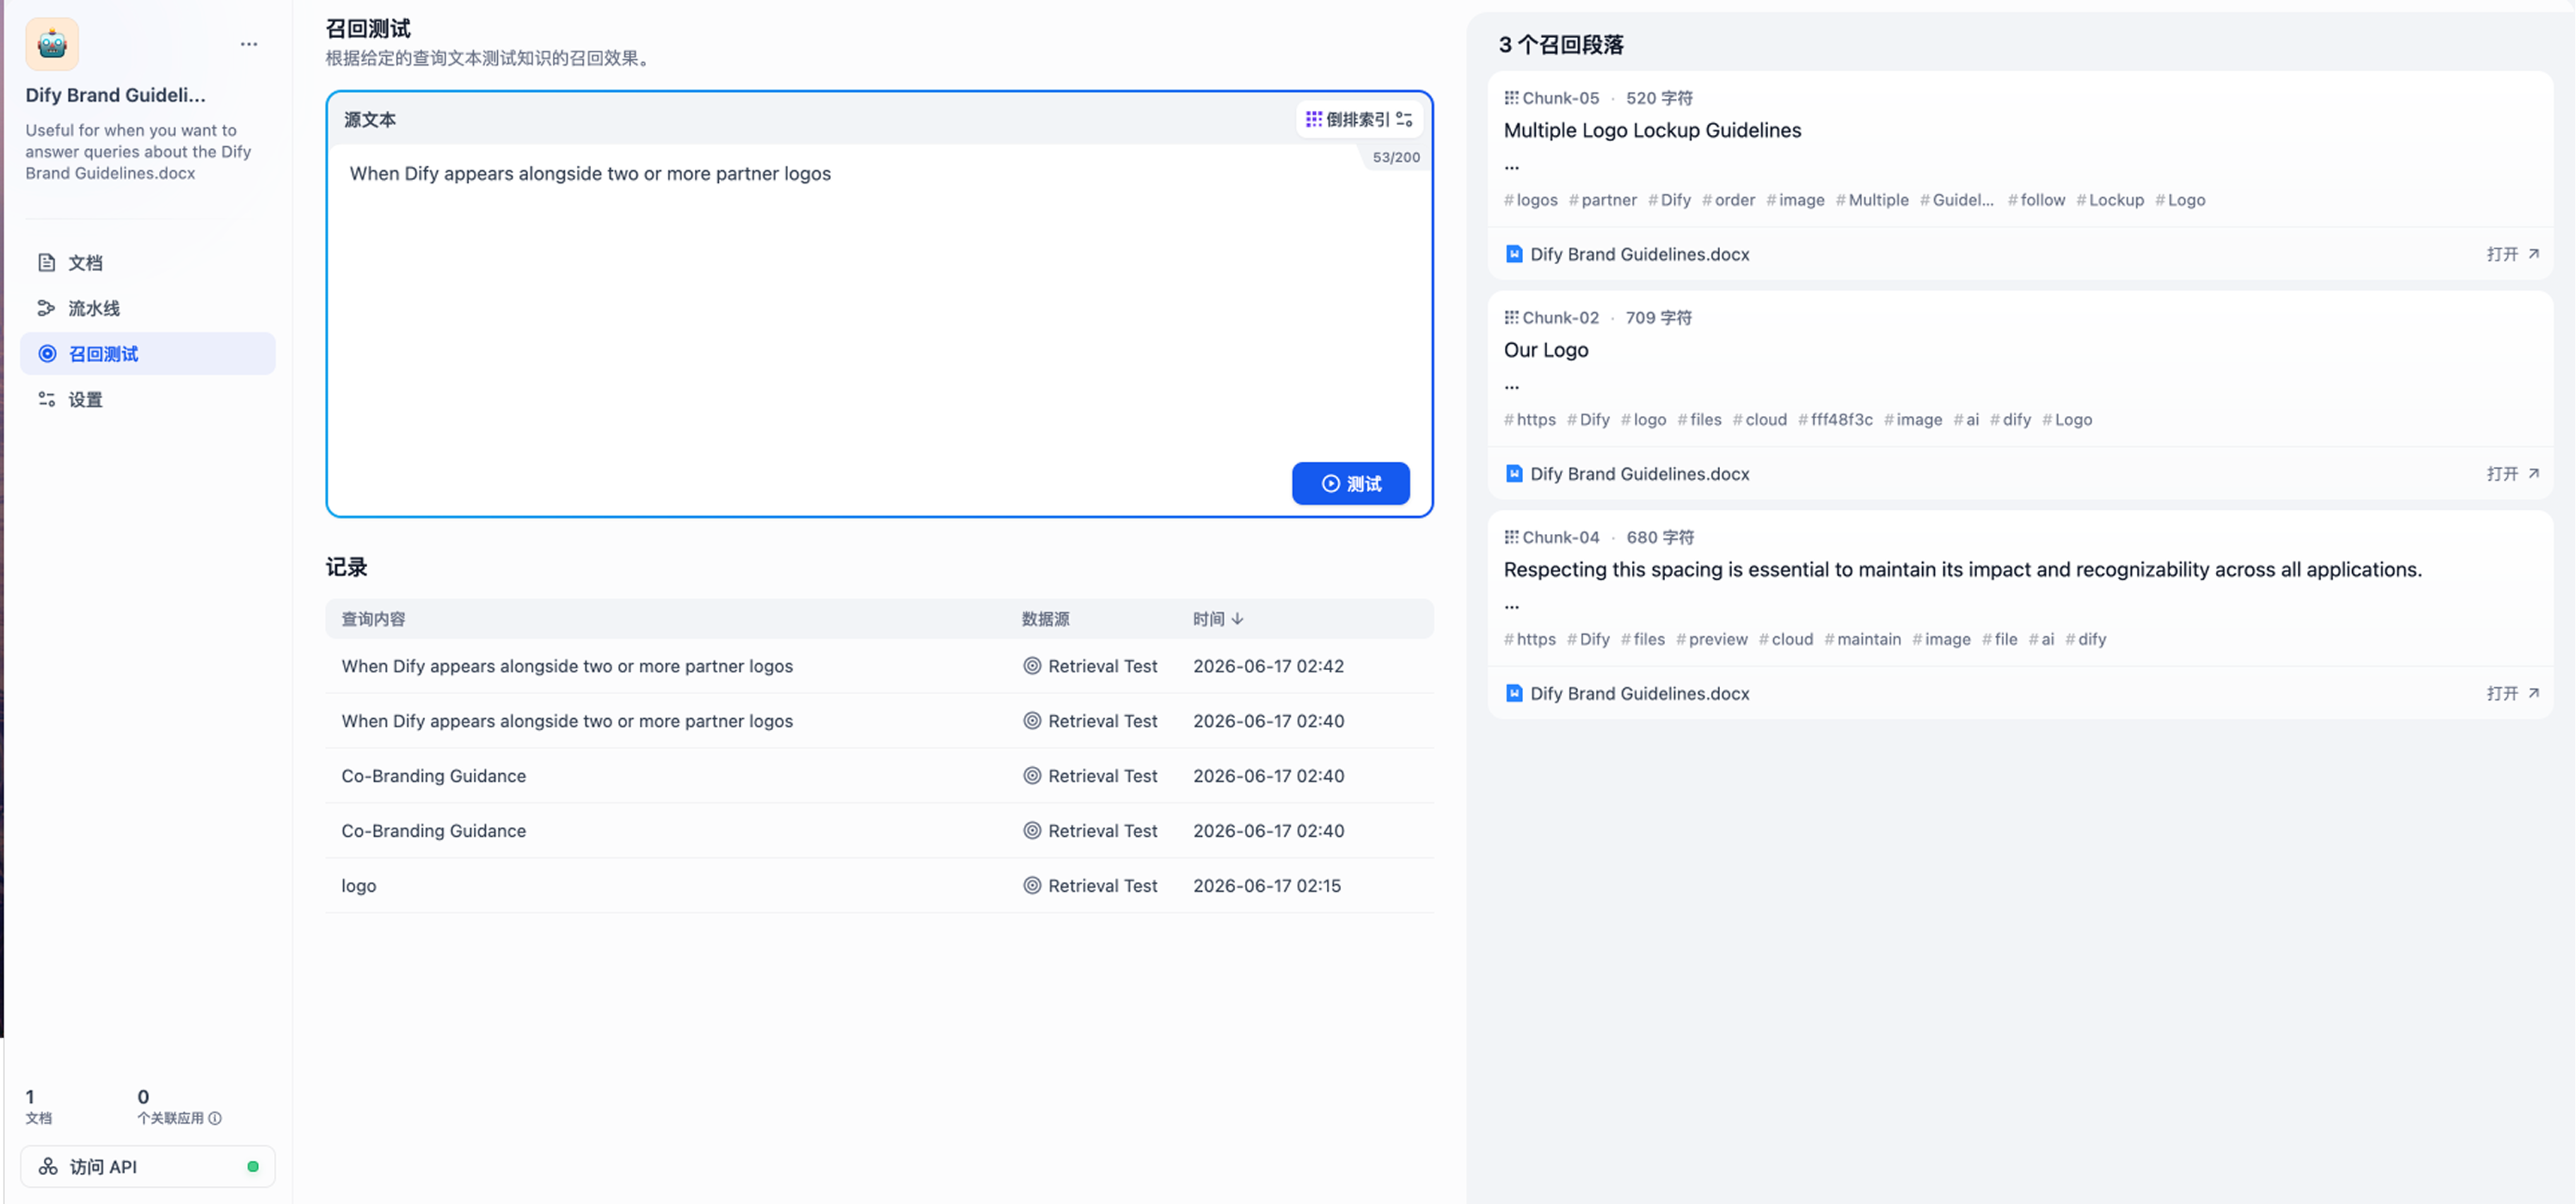Viewport: 2576px width, 1204px height.
Task: Sort records by 时间 column
Action: click(1218, 619)
